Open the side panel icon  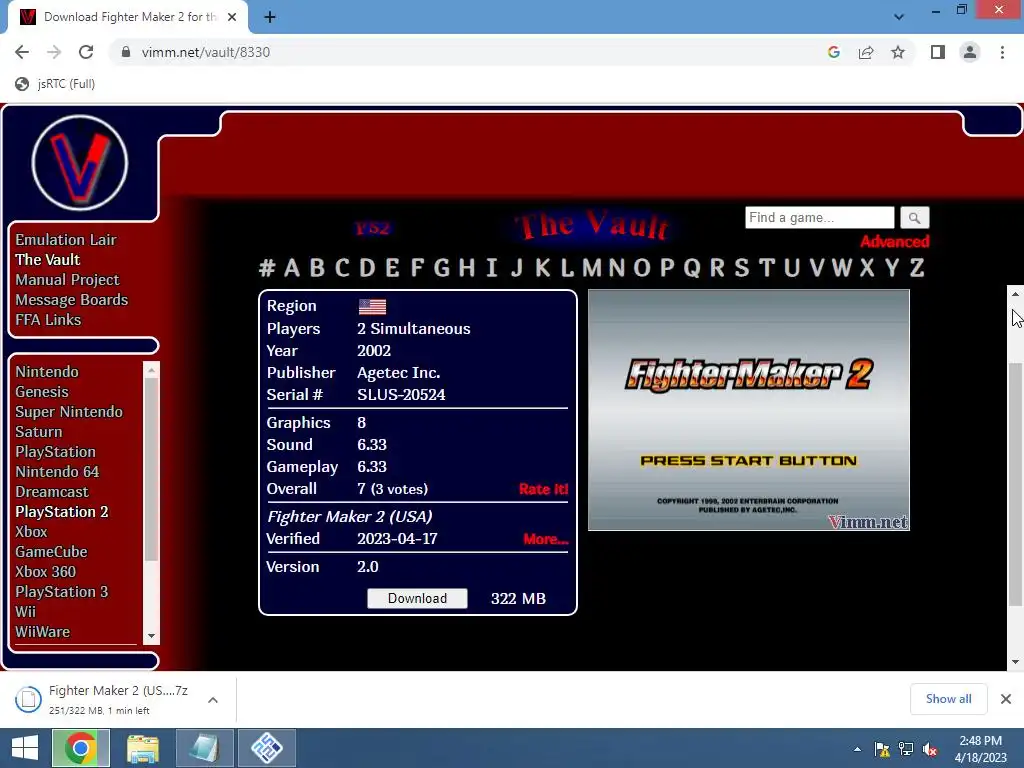(x=938, y=52)
